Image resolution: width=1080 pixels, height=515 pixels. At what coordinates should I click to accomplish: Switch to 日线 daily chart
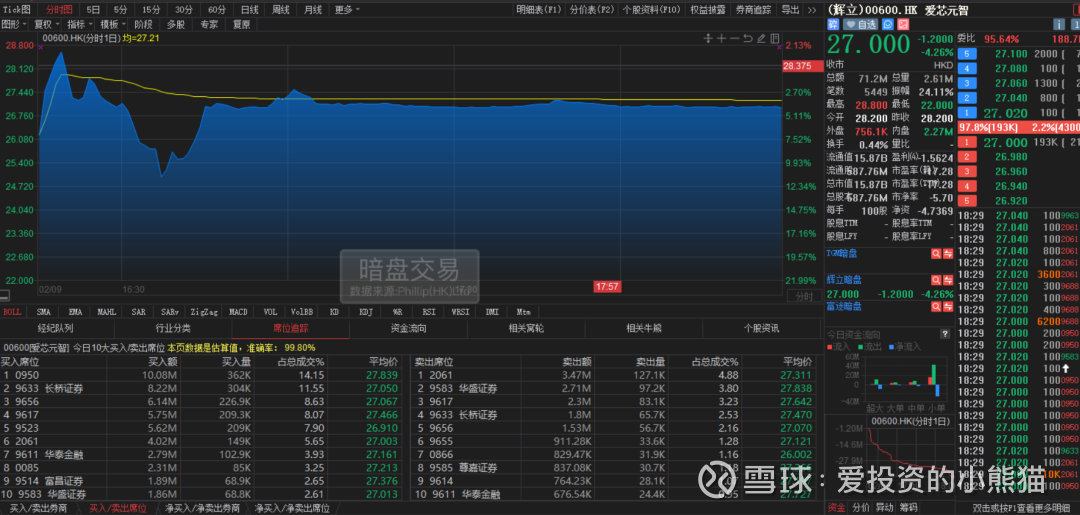pos(249,10)
